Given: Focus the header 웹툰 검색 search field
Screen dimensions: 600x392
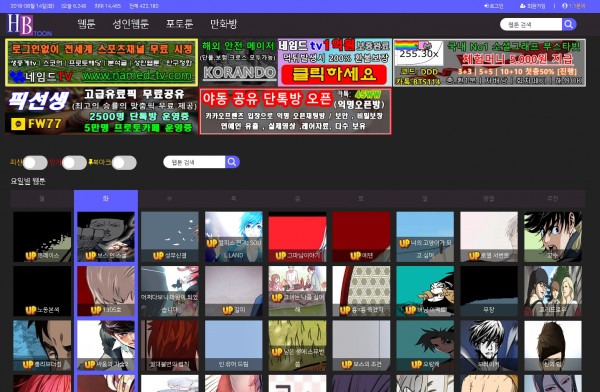Looking at the screenshot, I should point(531,24).
